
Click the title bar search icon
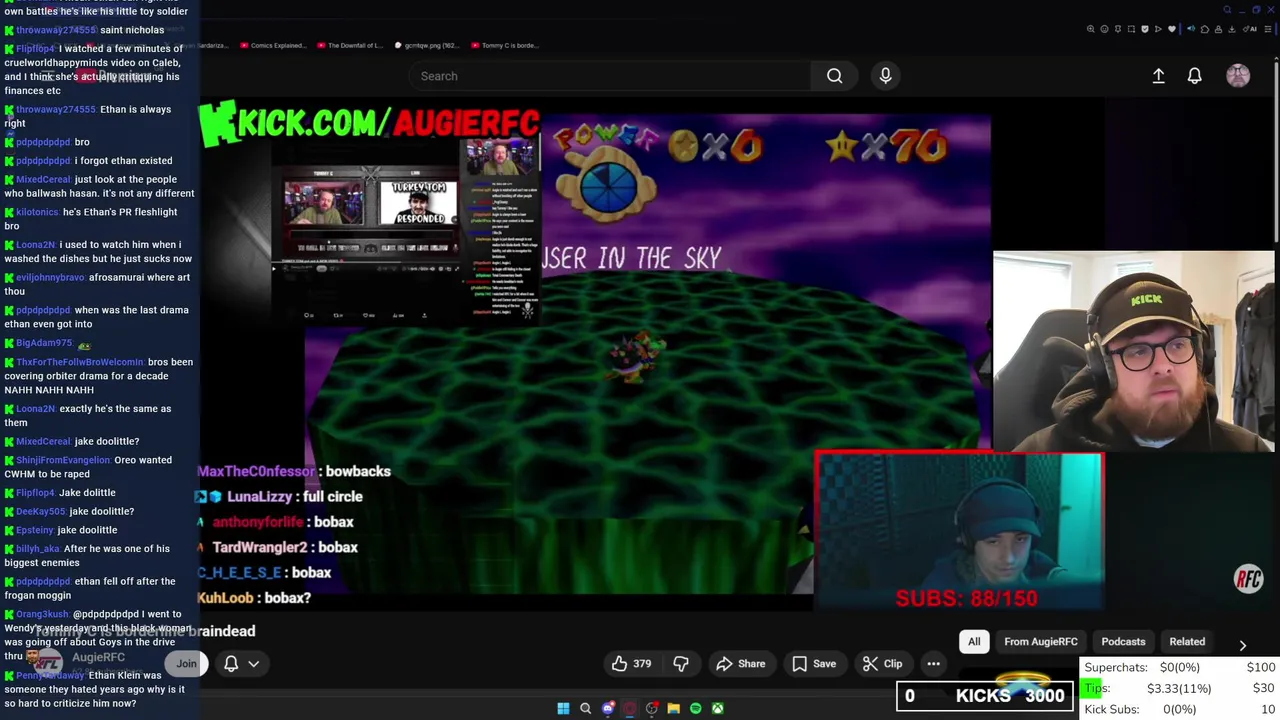[1227, 10]
